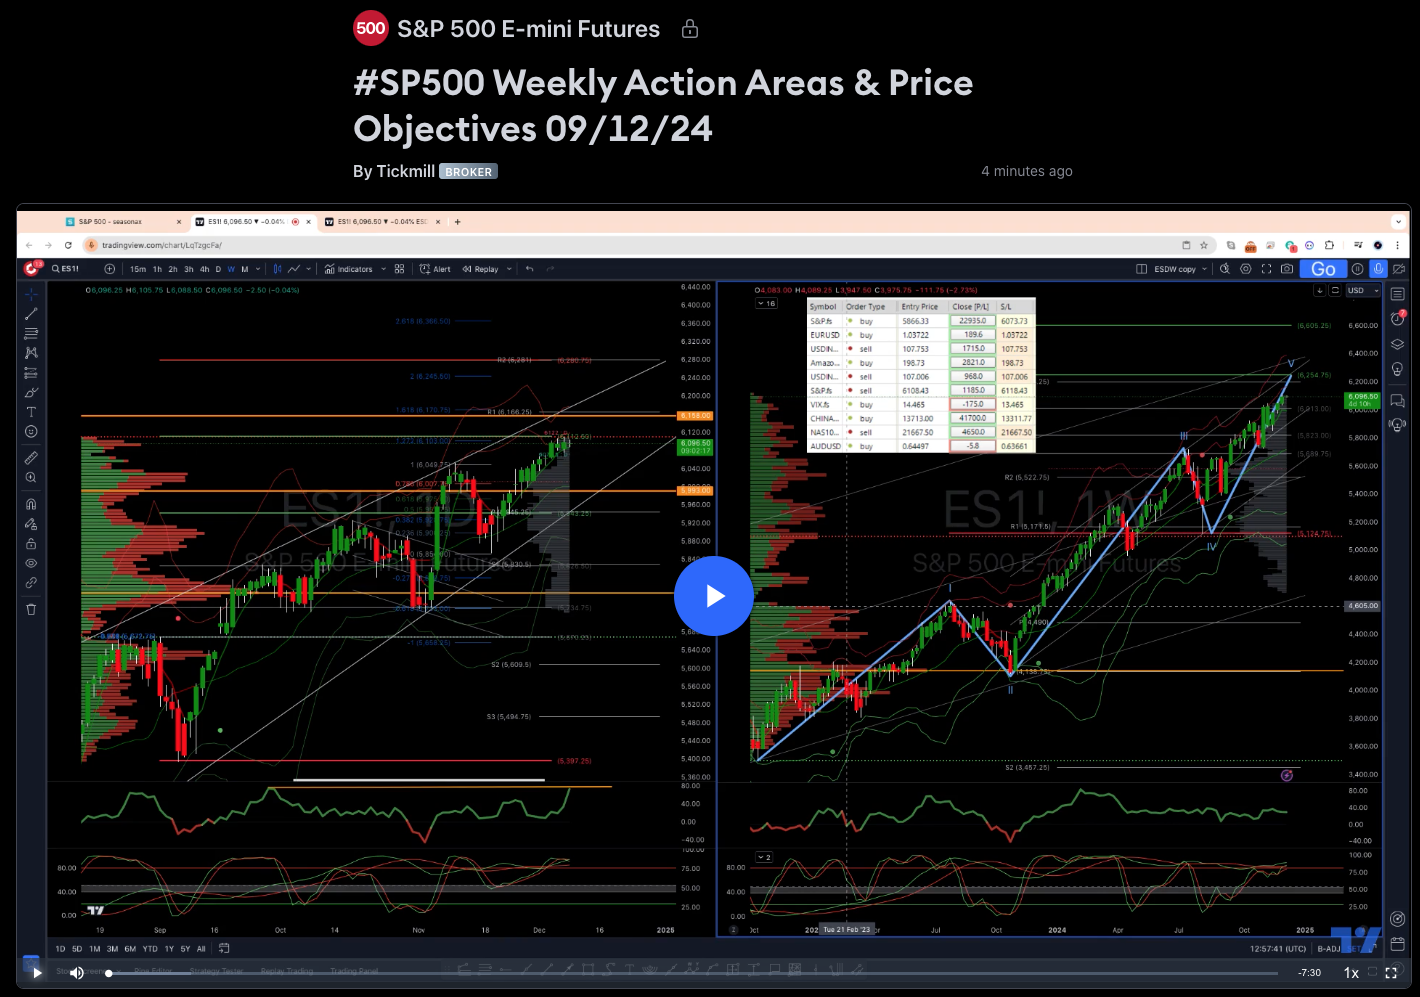1420x997 pixels.
Task: Open the 1x playback speed menu
Action: coord(1351,972)
